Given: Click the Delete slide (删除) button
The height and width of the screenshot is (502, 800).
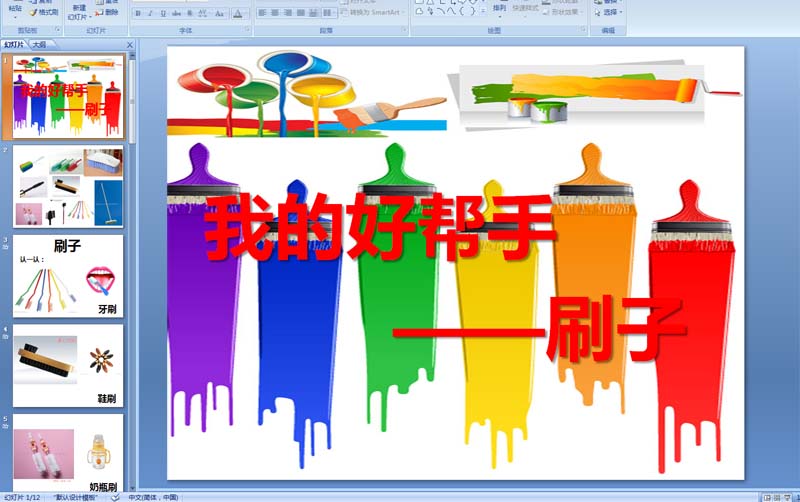Looking at the screenshot, I should tap(107, 12).
